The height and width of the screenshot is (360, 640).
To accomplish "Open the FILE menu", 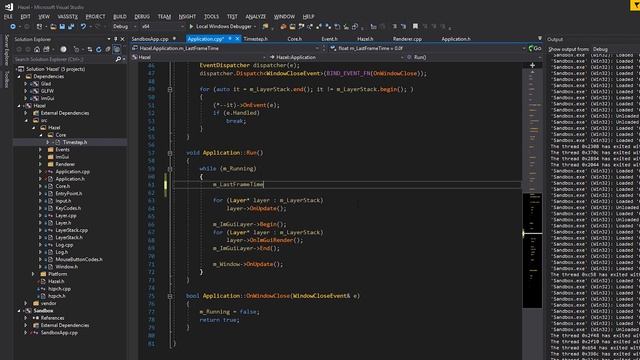I will click(x=8, y=17).
